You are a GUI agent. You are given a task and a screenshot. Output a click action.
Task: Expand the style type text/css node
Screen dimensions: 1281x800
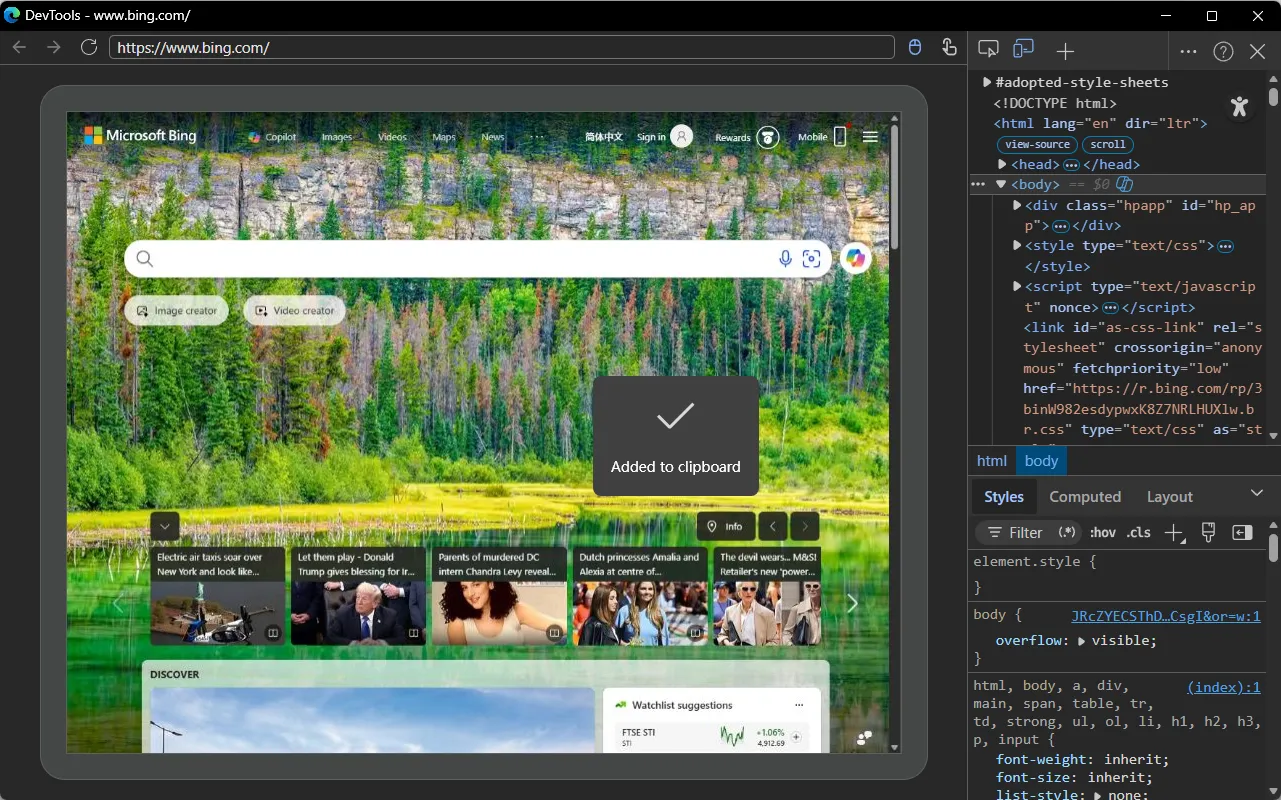pos(1017,245)
